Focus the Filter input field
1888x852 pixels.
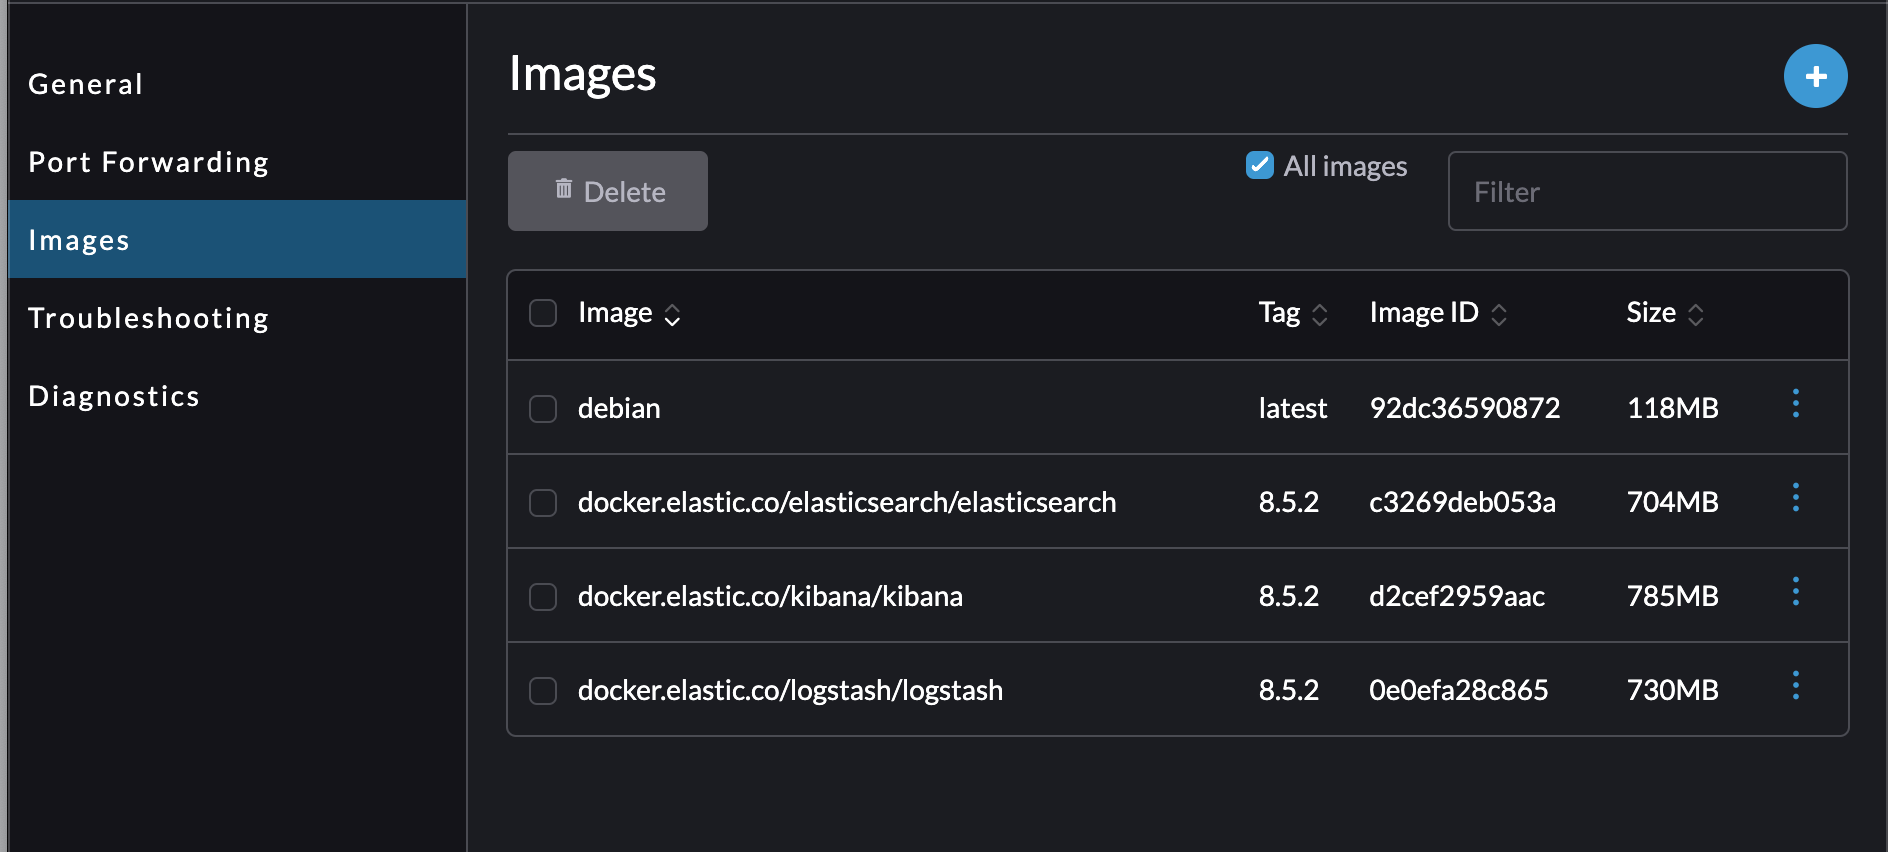[1647, 191]
